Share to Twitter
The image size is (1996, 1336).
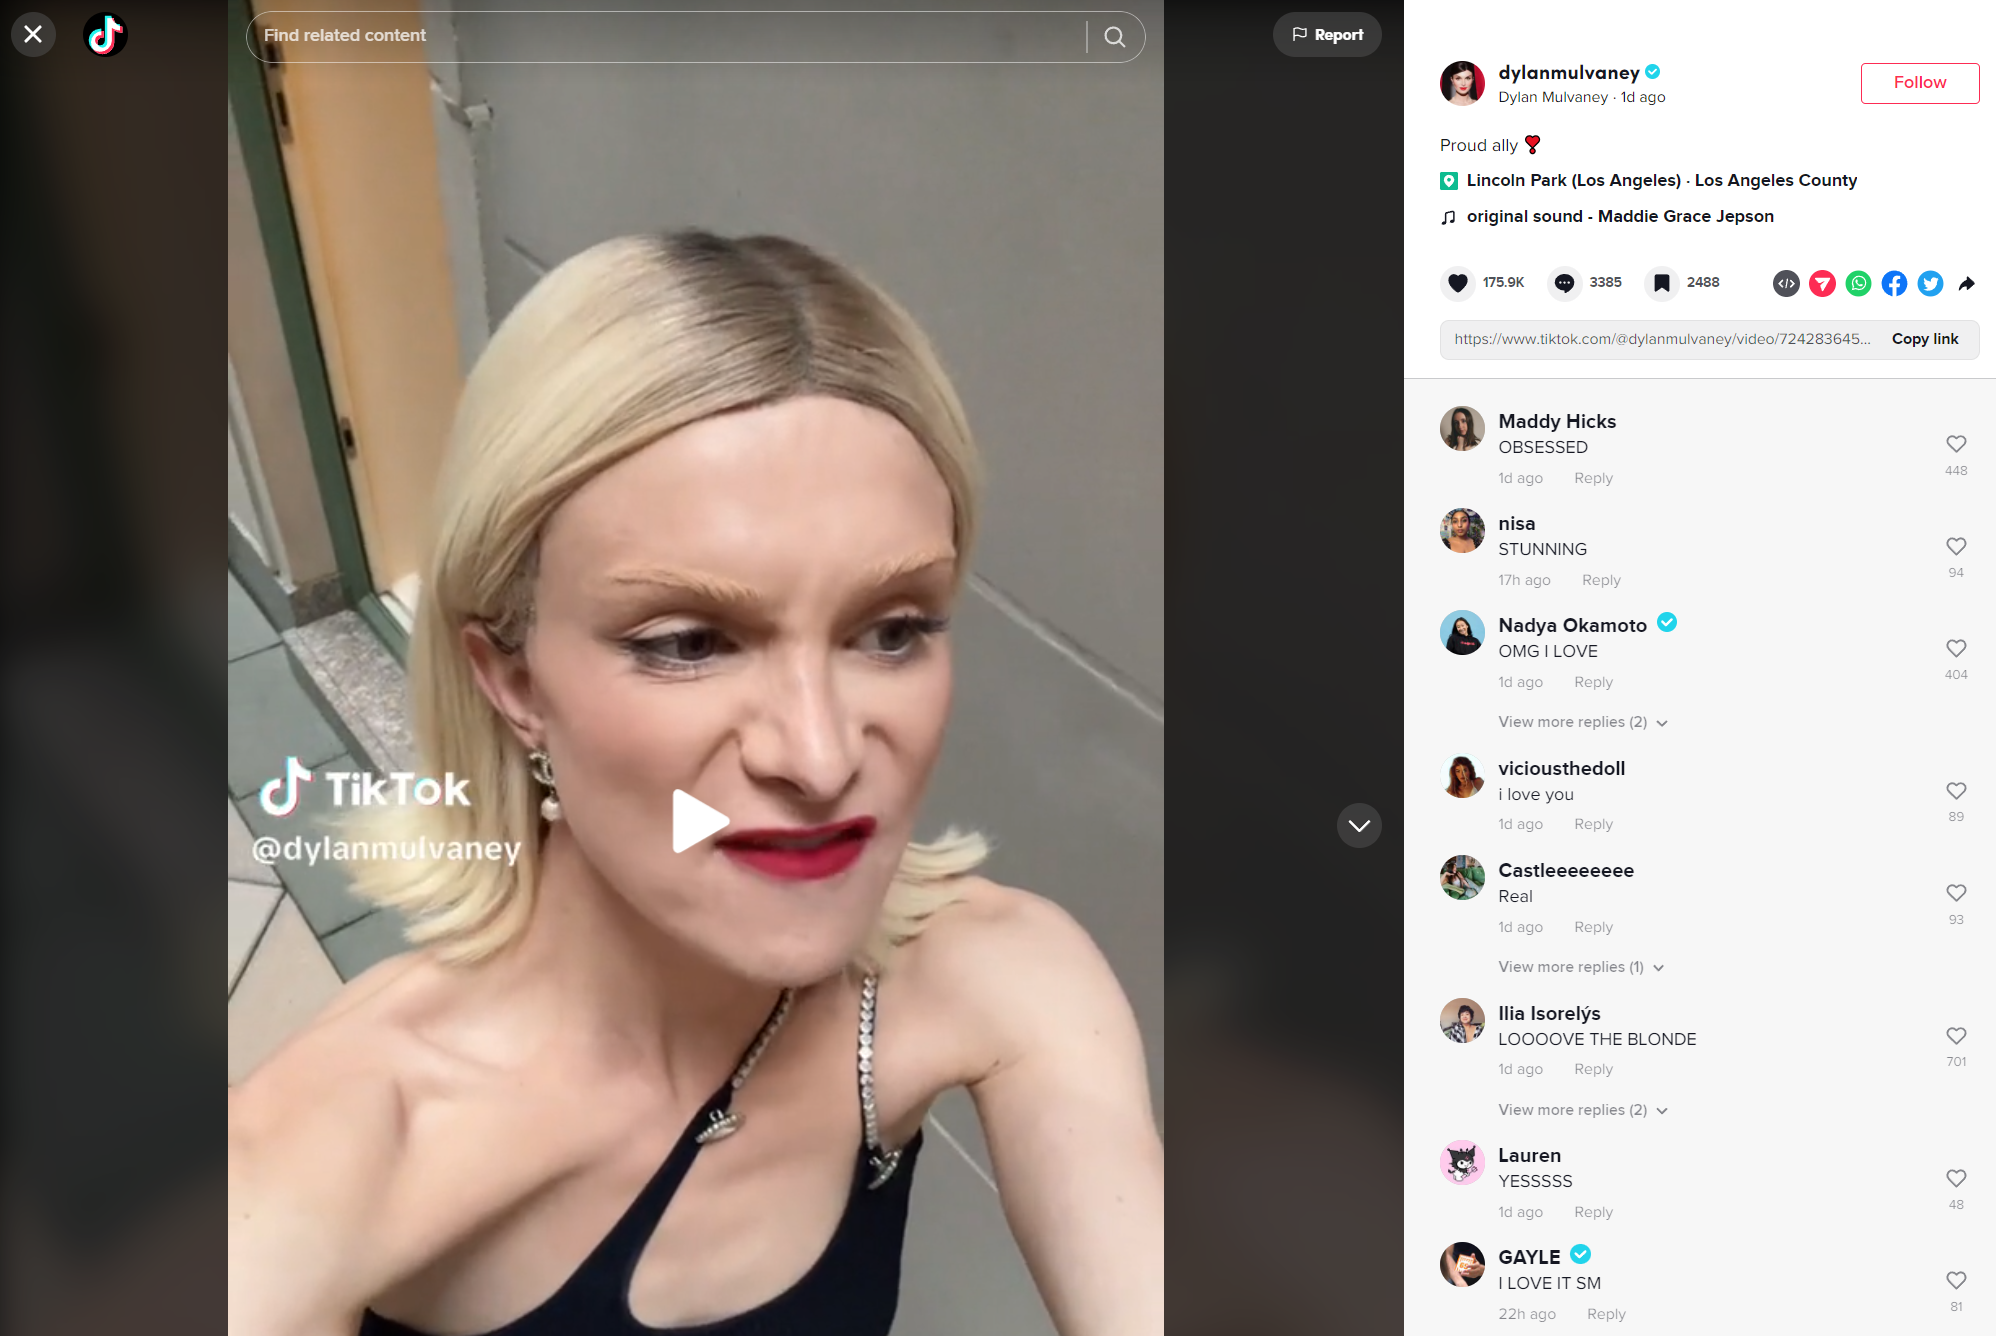point(1930,284)
